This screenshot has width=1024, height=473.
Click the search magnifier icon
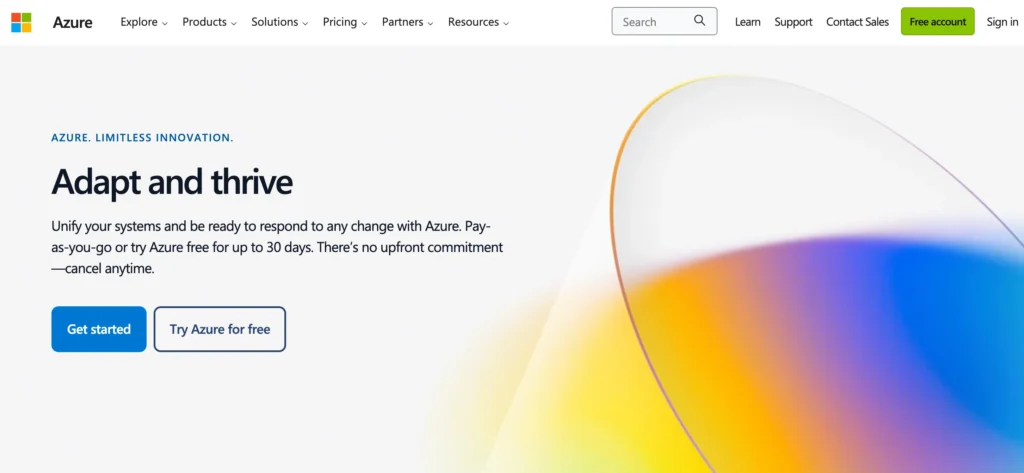coord(699,21)
